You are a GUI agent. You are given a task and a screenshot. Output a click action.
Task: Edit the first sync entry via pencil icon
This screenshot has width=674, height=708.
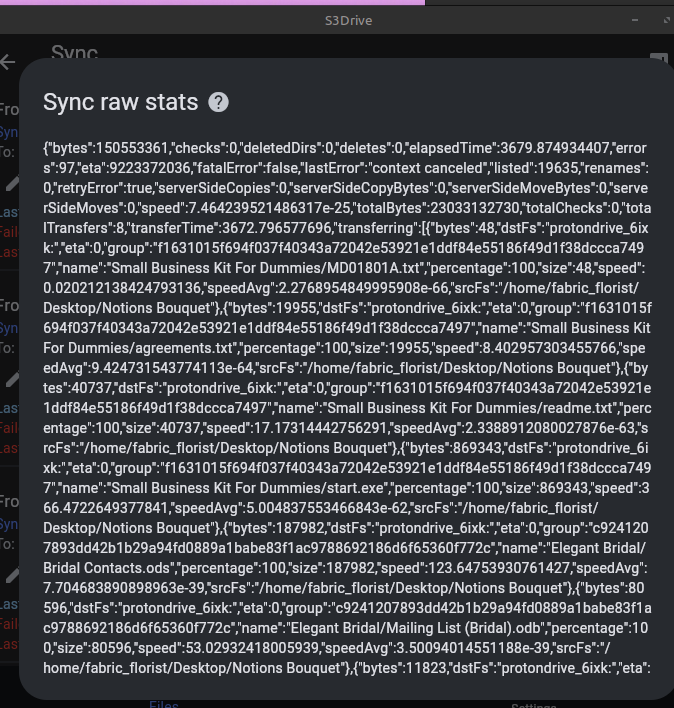click(x=13, y=183)
